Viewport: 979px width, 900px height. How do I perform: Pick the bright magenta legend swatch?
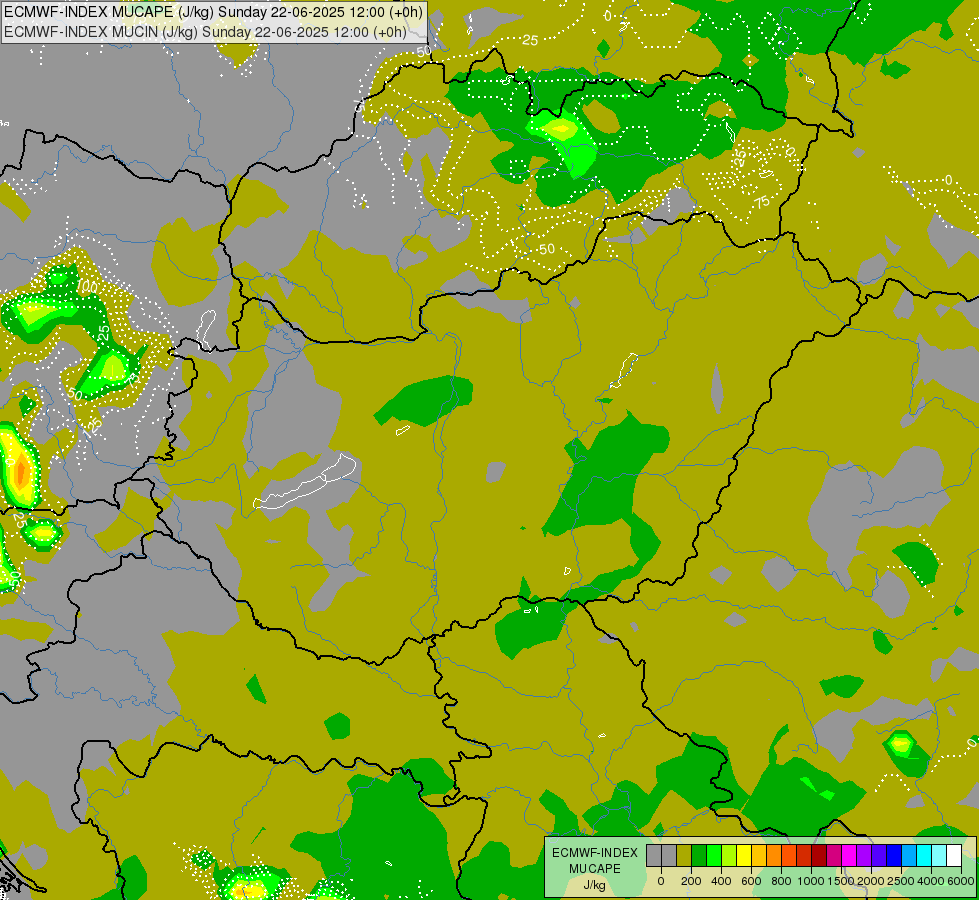click(x=850, y=855)
